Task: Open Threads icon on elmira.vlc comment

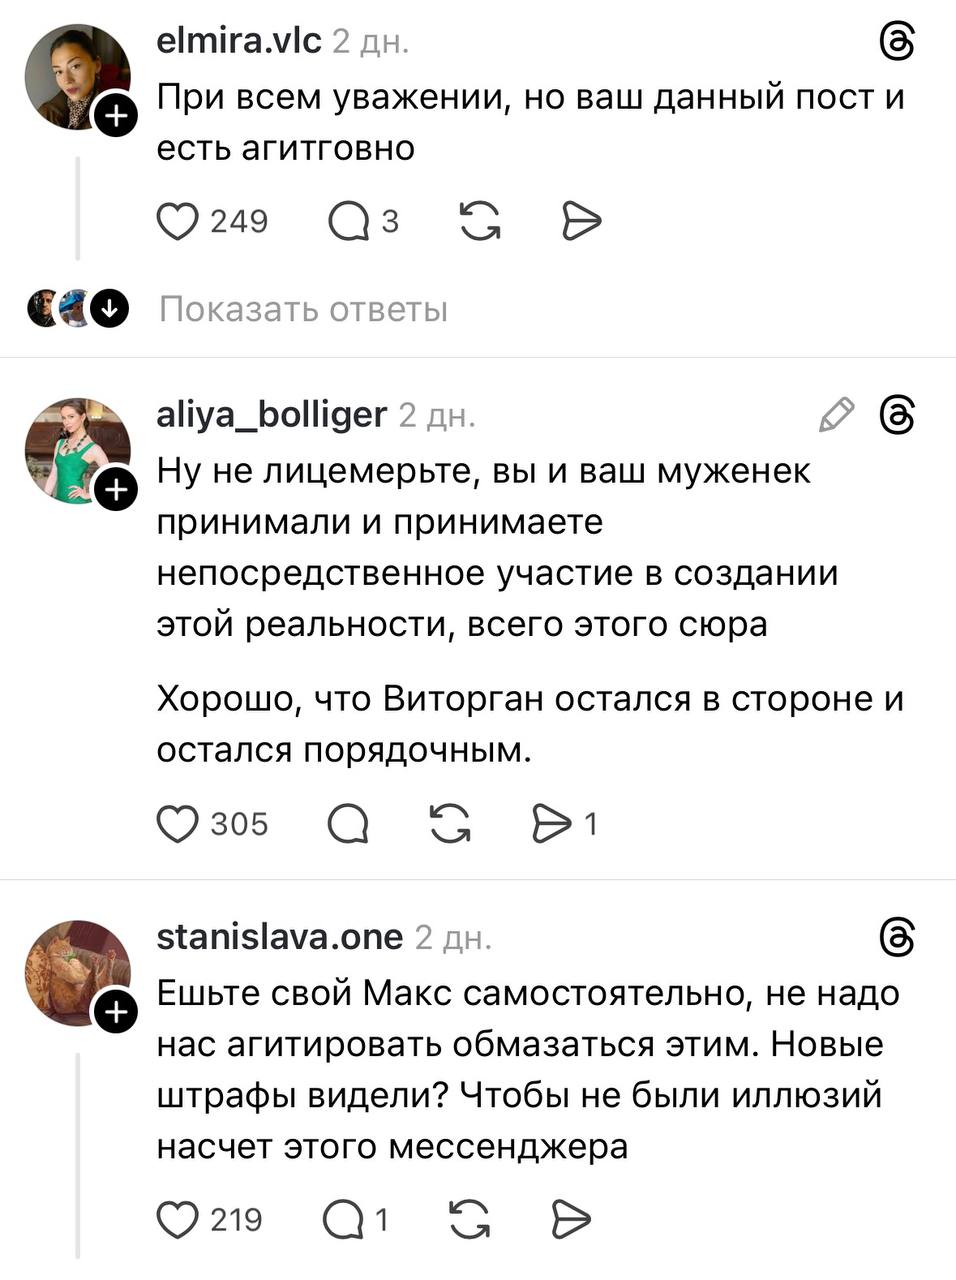Action: click(x=897, y=42)
